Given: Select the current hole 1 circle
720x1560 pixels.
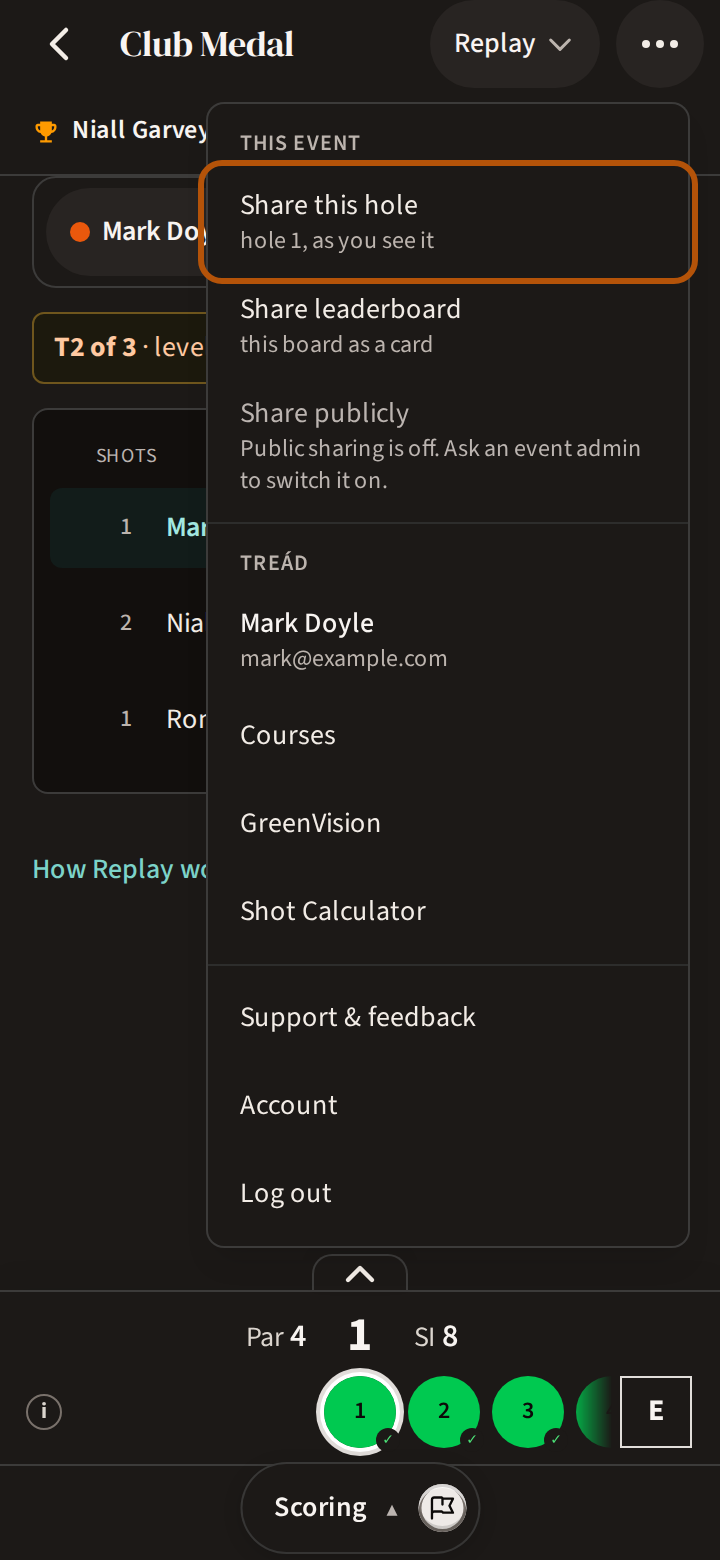Looking at the screenshot, I should pyautogui.click(x=360, y=1411).
